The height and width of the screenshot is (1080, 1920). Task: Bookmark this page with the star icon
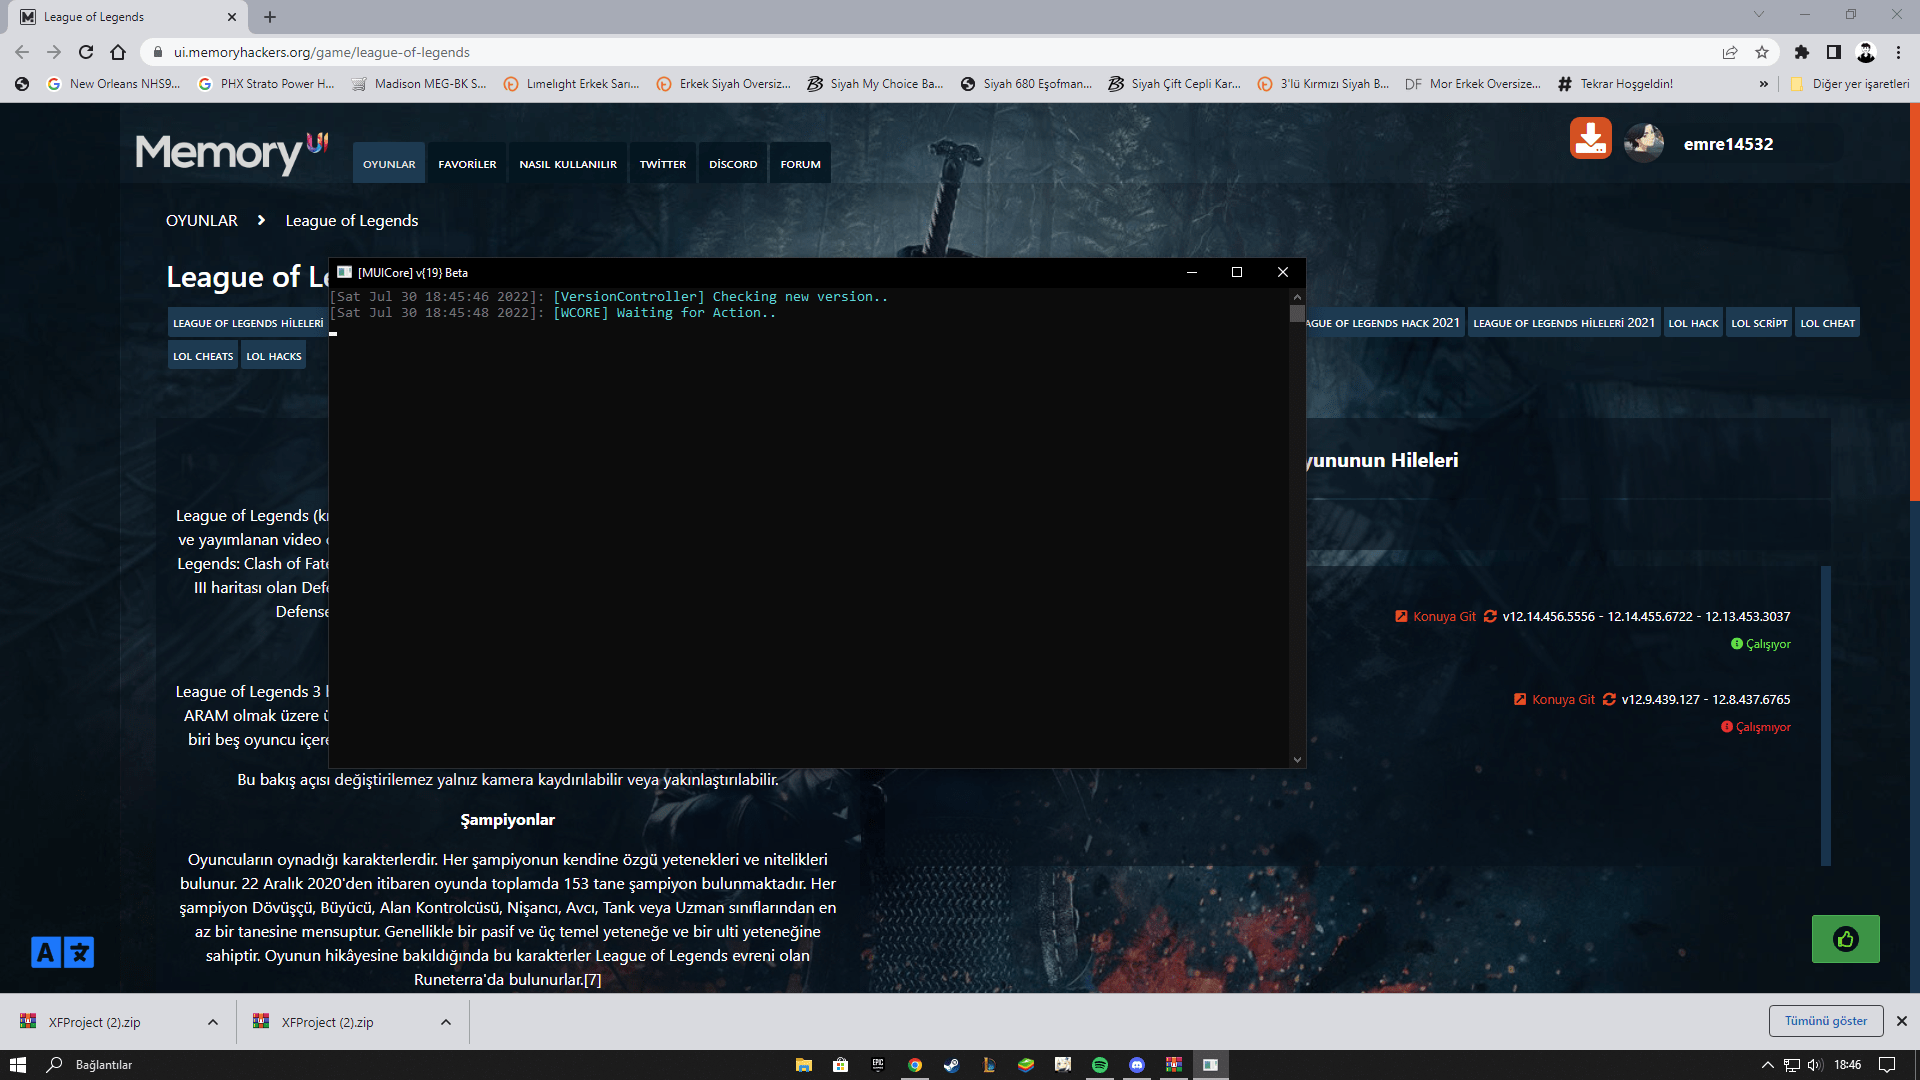pyautogui.click(x=1762, y=52)
